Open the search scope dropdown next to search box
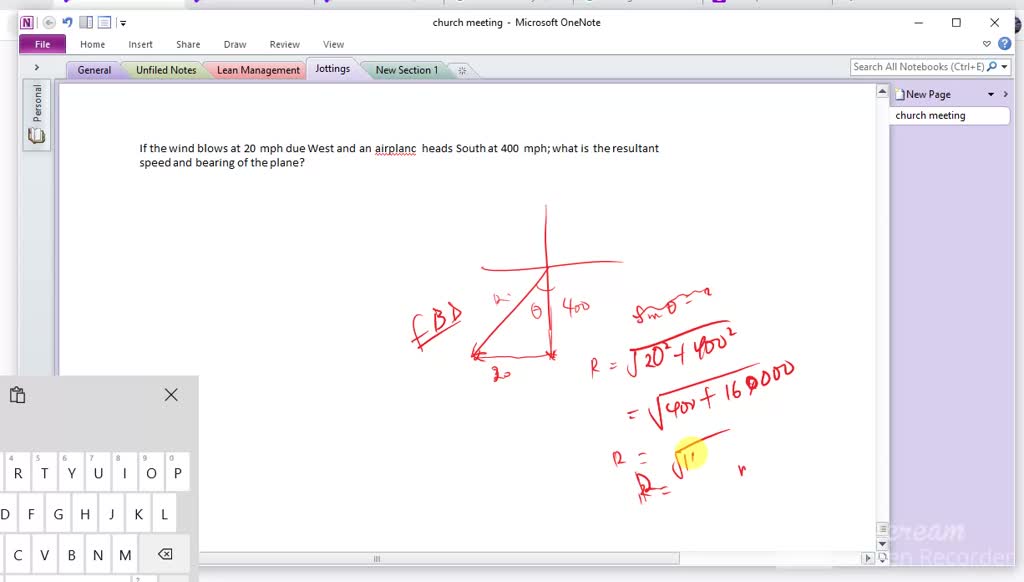This screenshot has height=582, width=1024. coord(1005,67)
